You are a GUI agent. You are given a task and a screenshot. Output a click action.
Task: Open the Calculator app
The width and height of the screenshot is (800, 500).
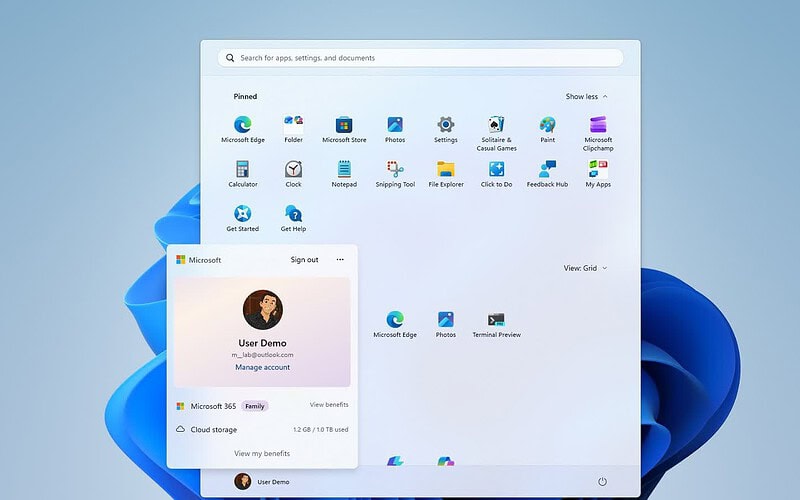click(x=242, y=174)
